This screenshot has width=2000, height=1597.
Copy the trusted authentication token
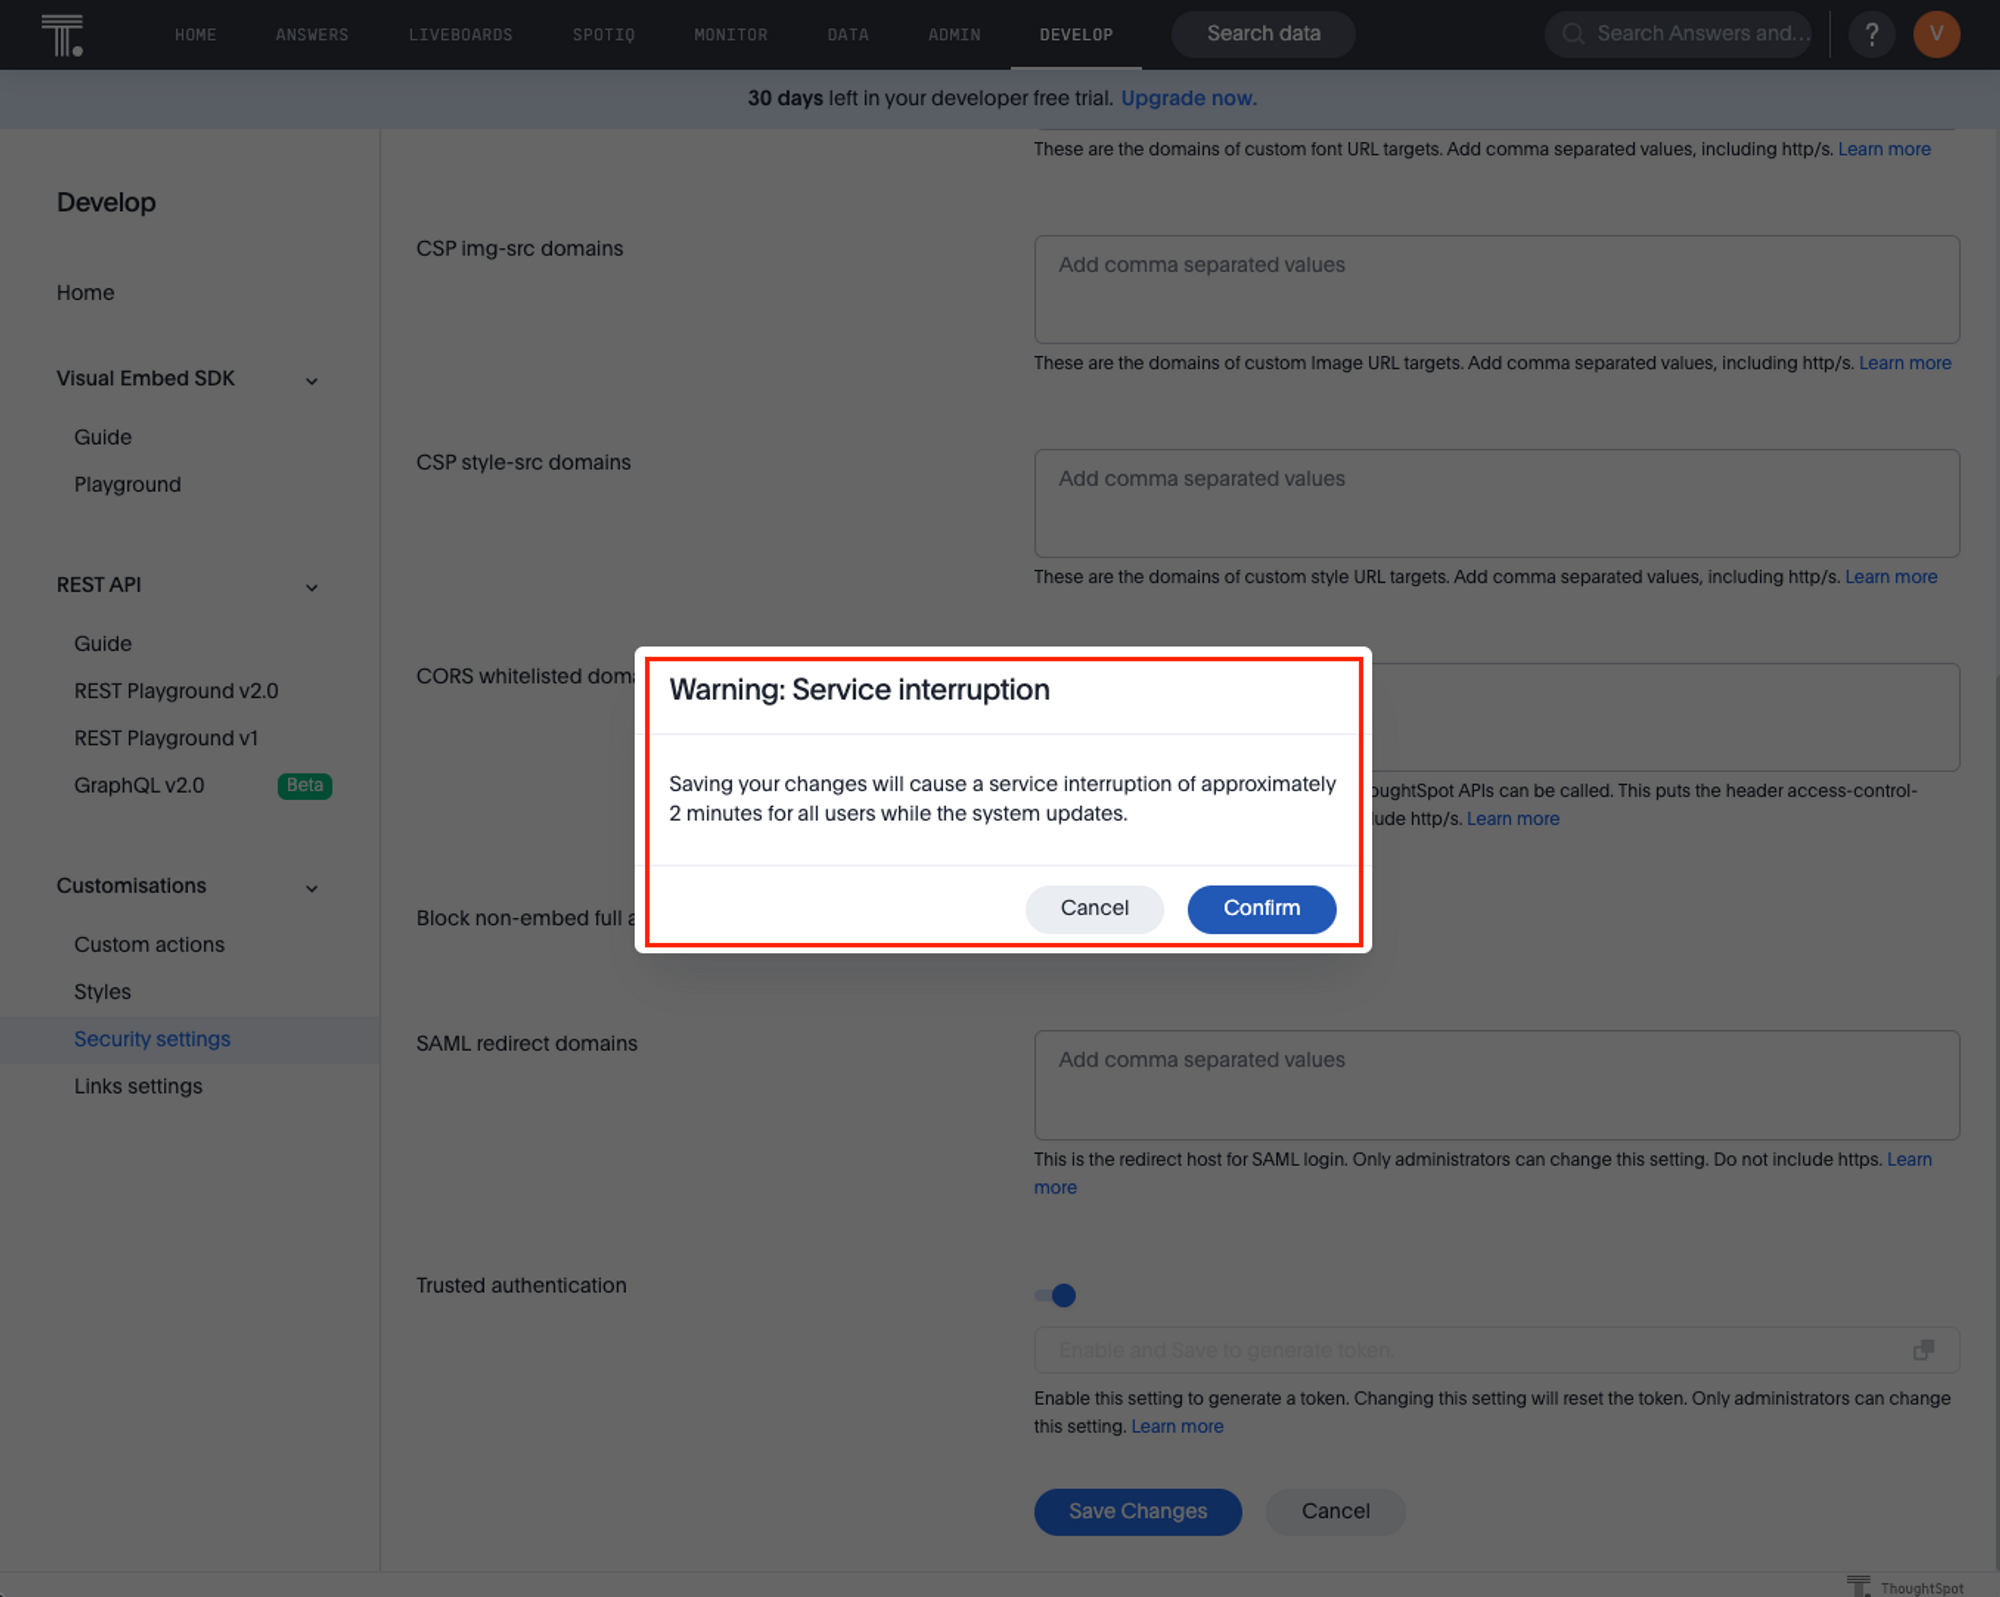1922,1350
